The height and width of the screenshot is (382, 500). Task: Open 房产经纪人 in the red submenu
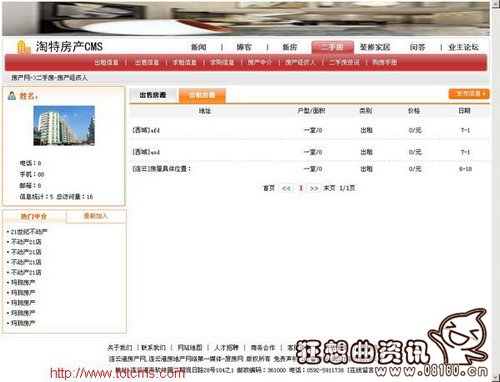coord(300,62)
